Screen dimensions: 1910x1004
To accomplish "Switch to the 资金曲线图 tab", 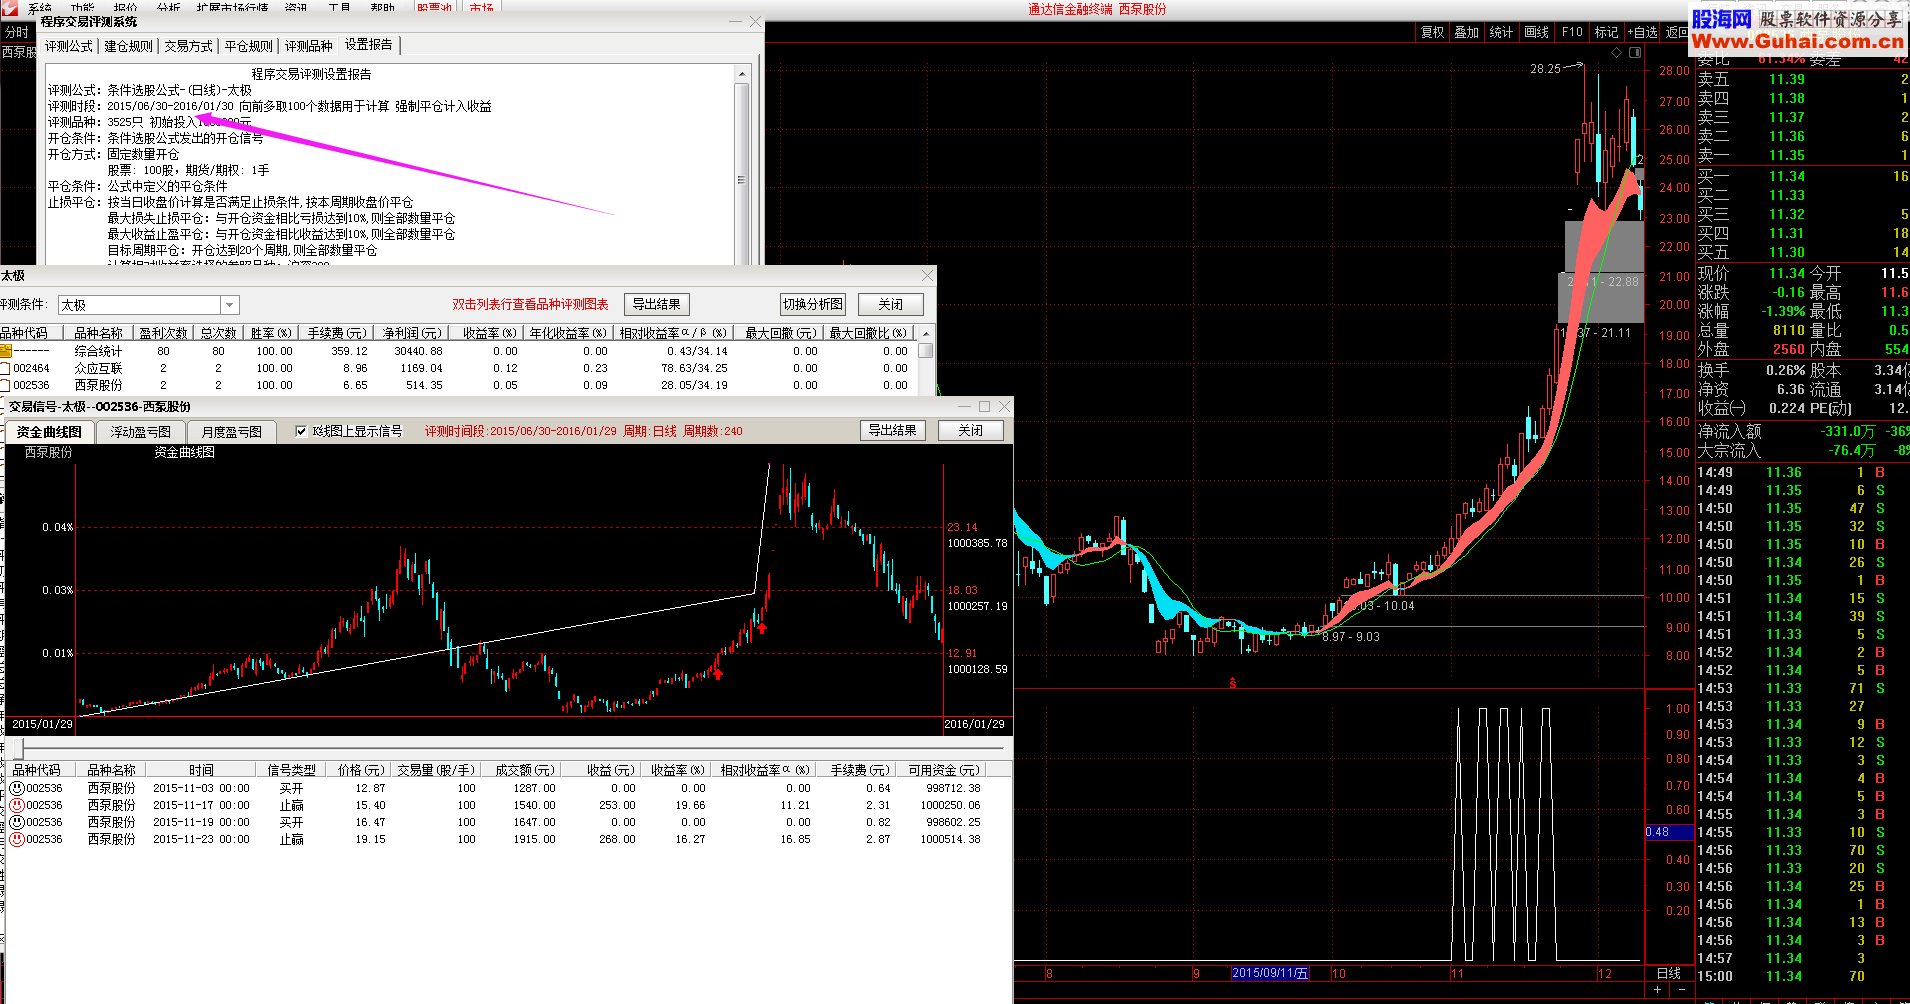I will 49,432.
